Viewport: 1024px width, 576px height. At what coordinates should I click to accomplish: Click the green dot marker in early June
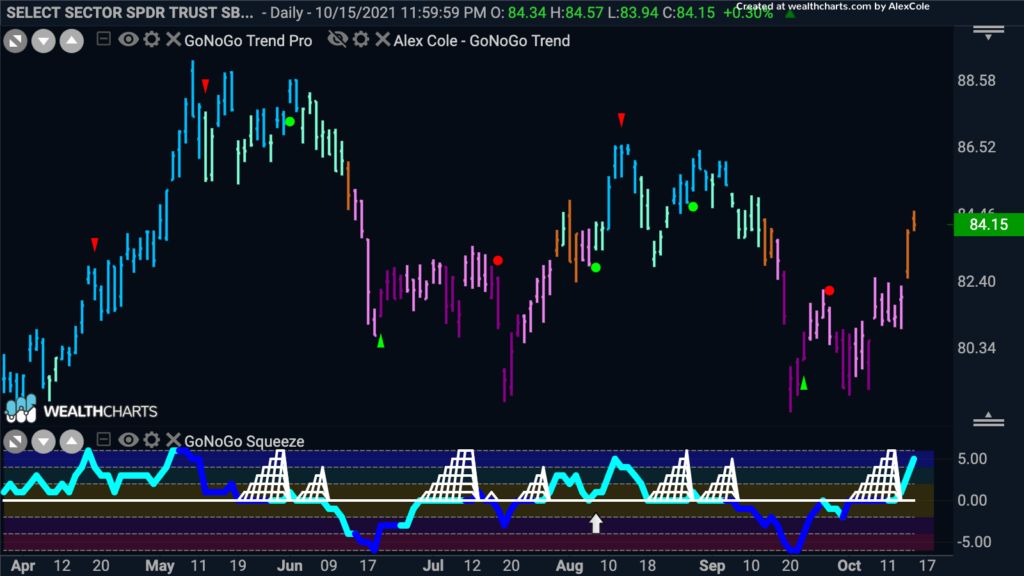coord(290,121)
